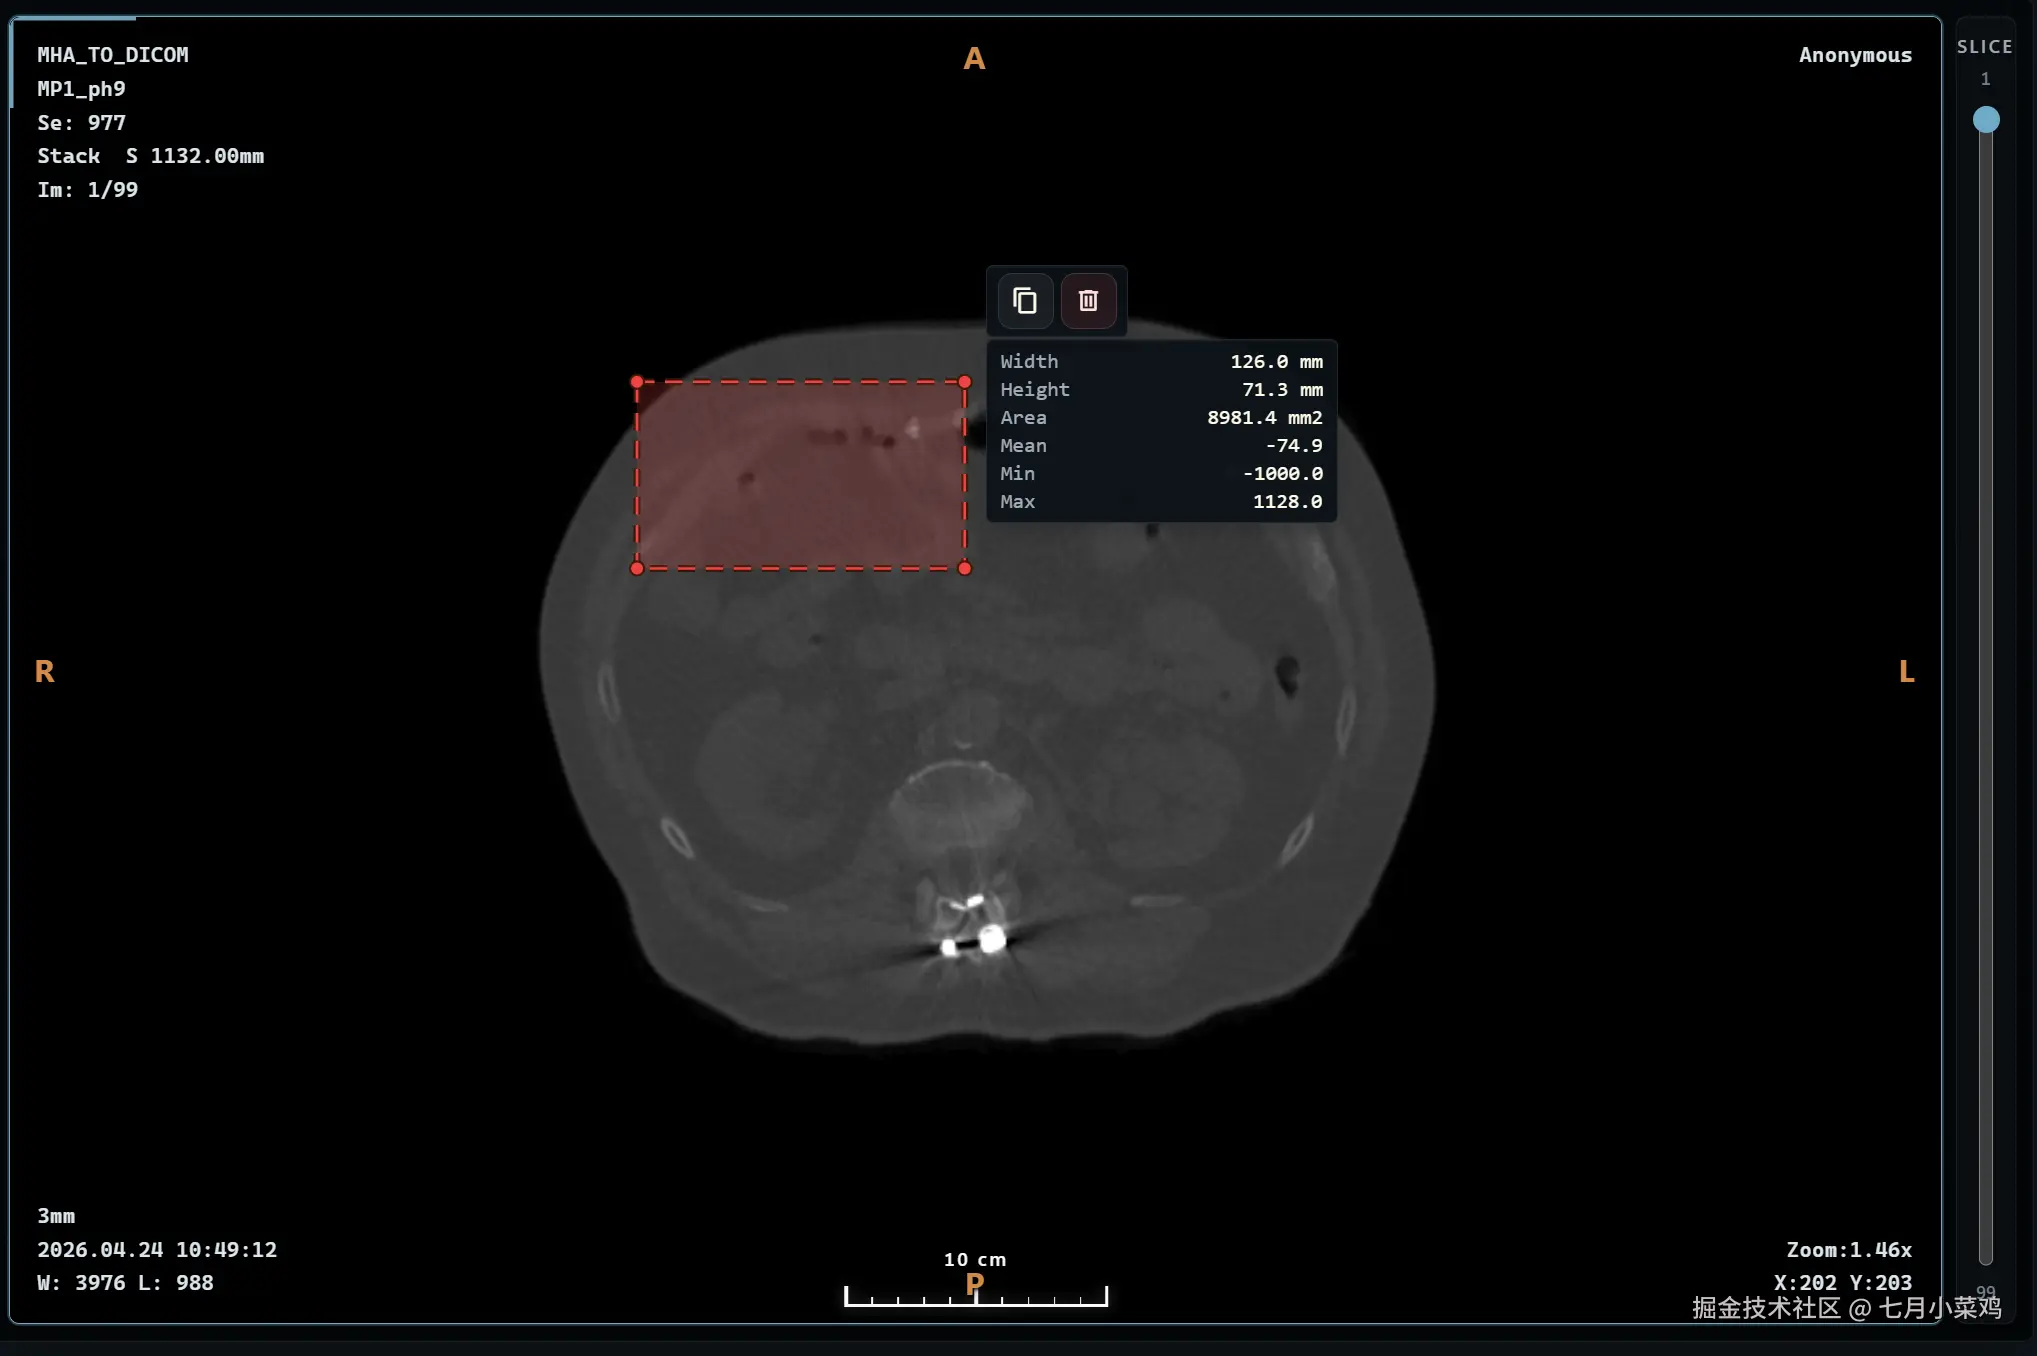The width and height of the screenshot is (2037, 1356).
Task: Click the 'L' left orientation marker
Action: click(x=1906, y=671)
